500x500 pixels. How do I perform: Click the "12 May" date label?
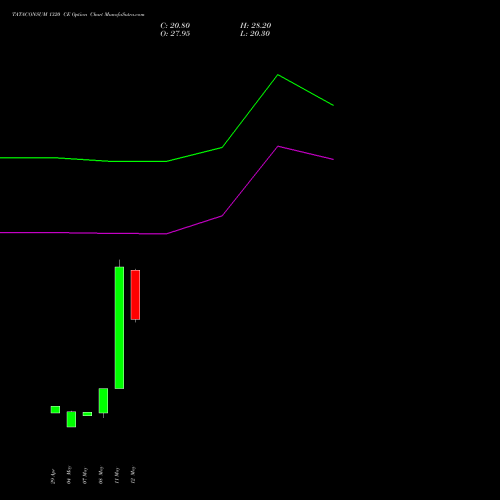[133, 475]
